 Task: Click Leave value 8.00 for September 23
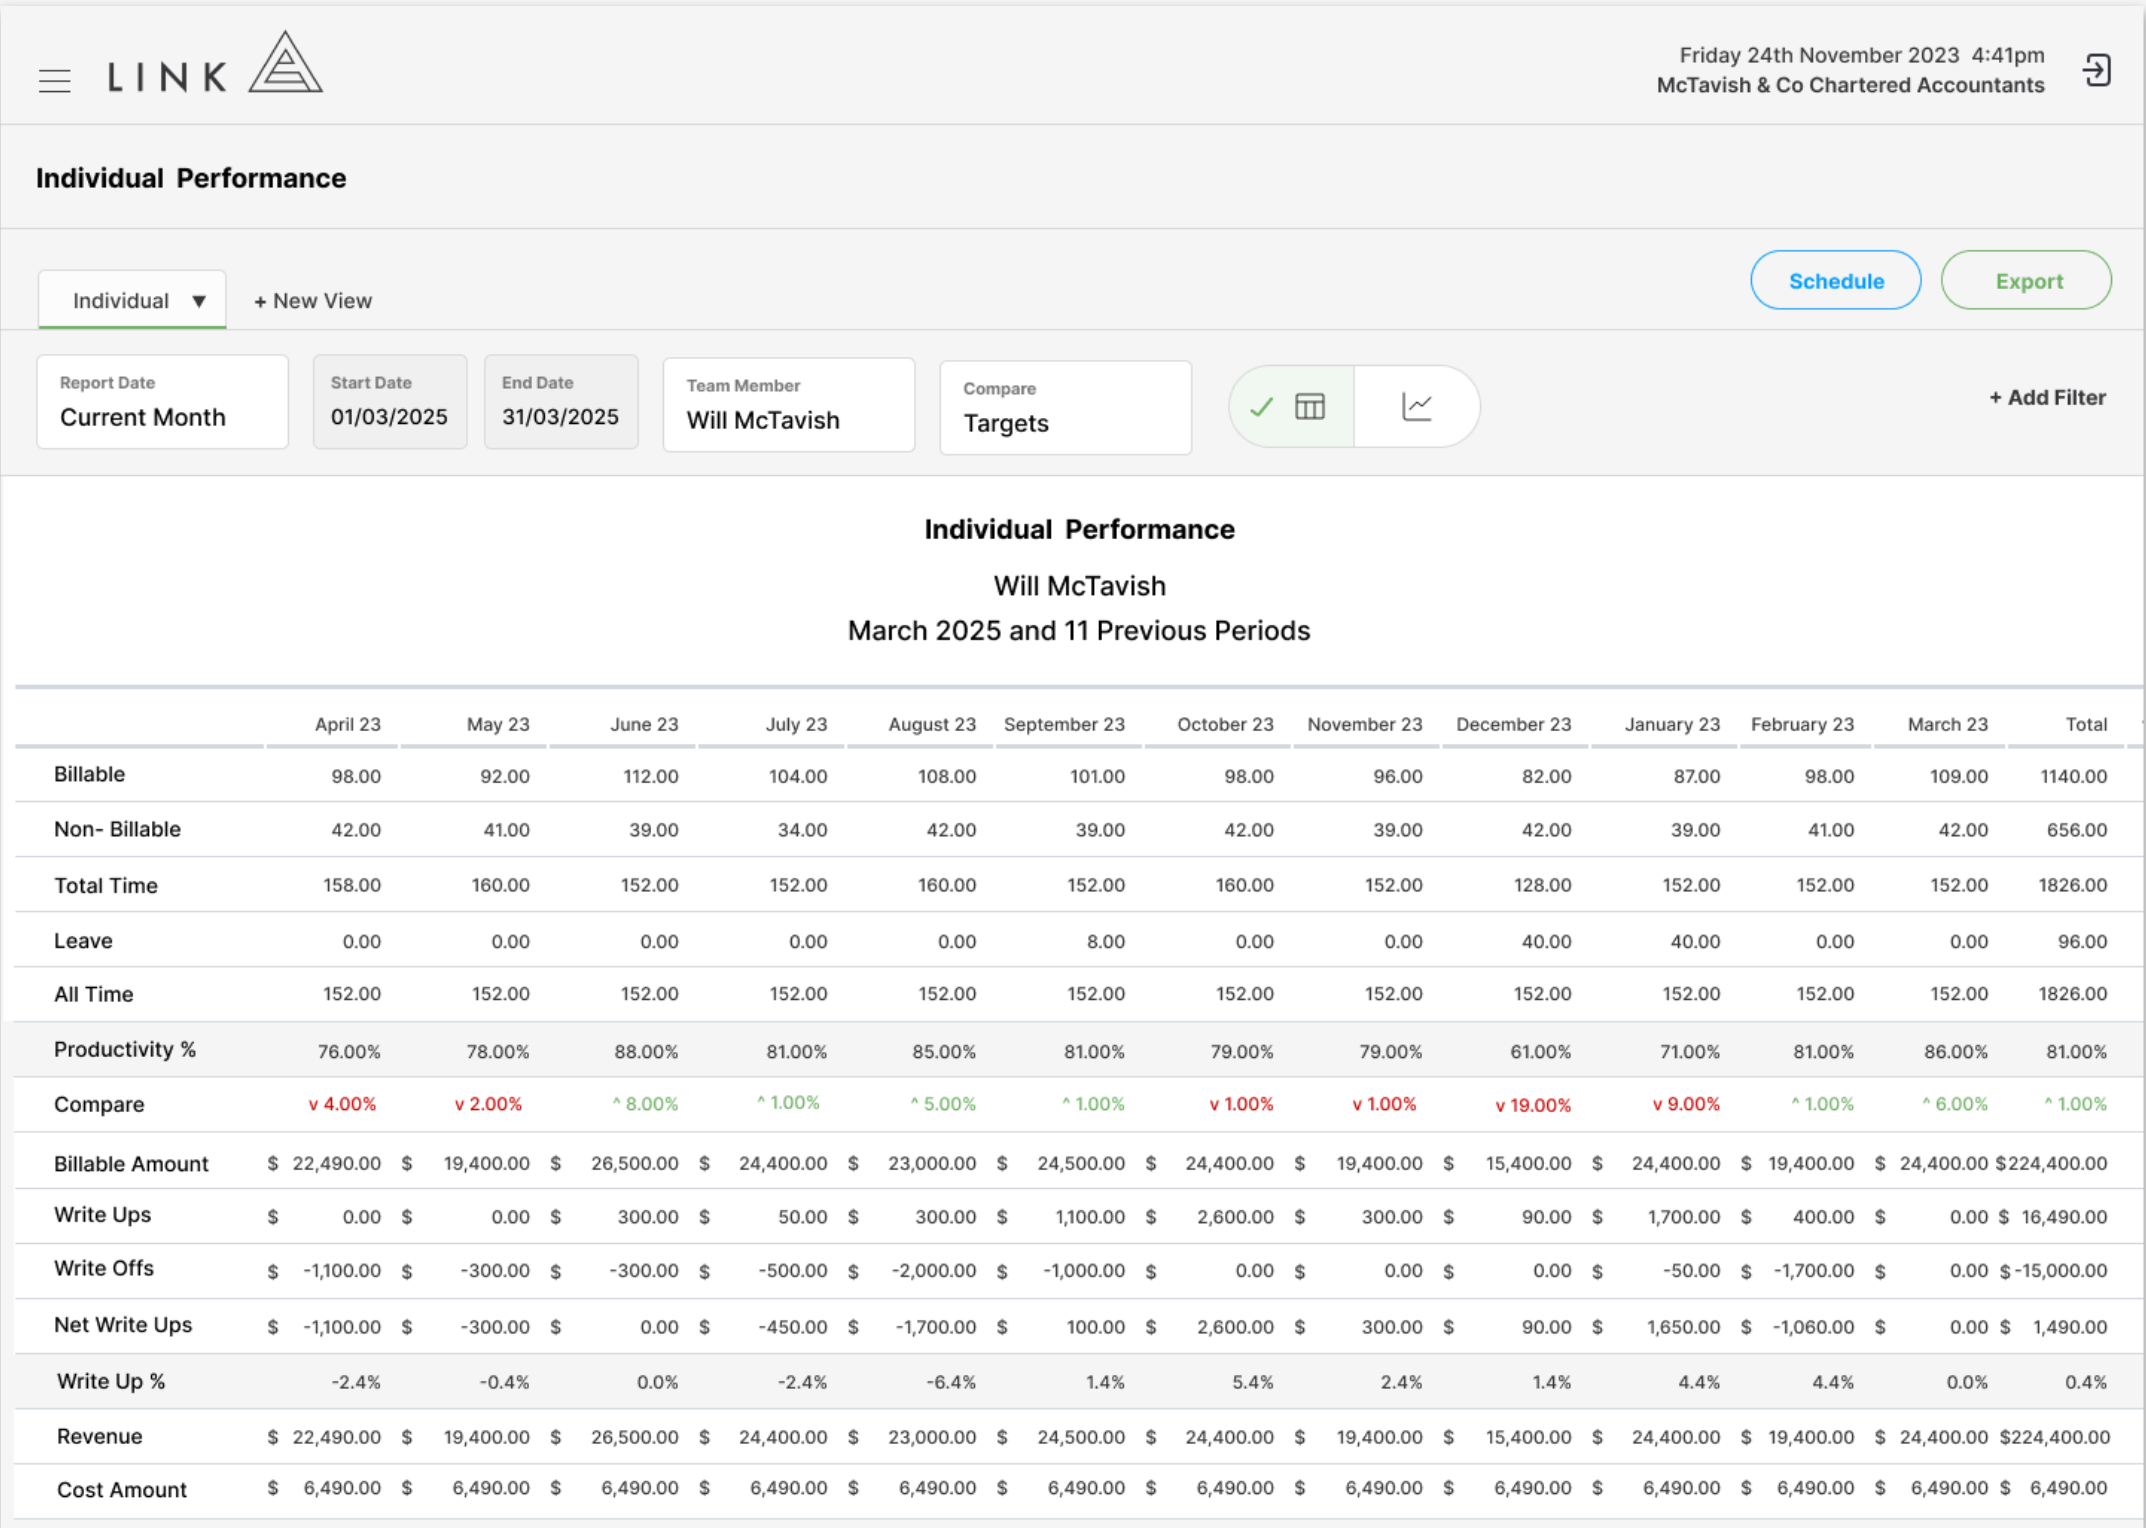1106,941
